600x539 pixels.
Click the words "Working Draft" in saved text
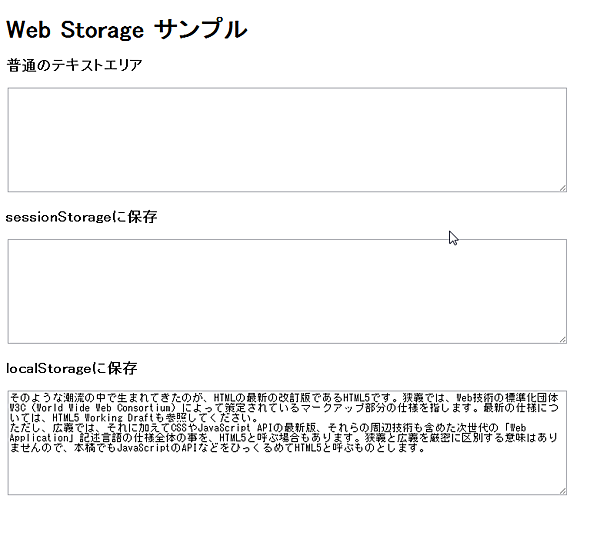tap(106, 418)
